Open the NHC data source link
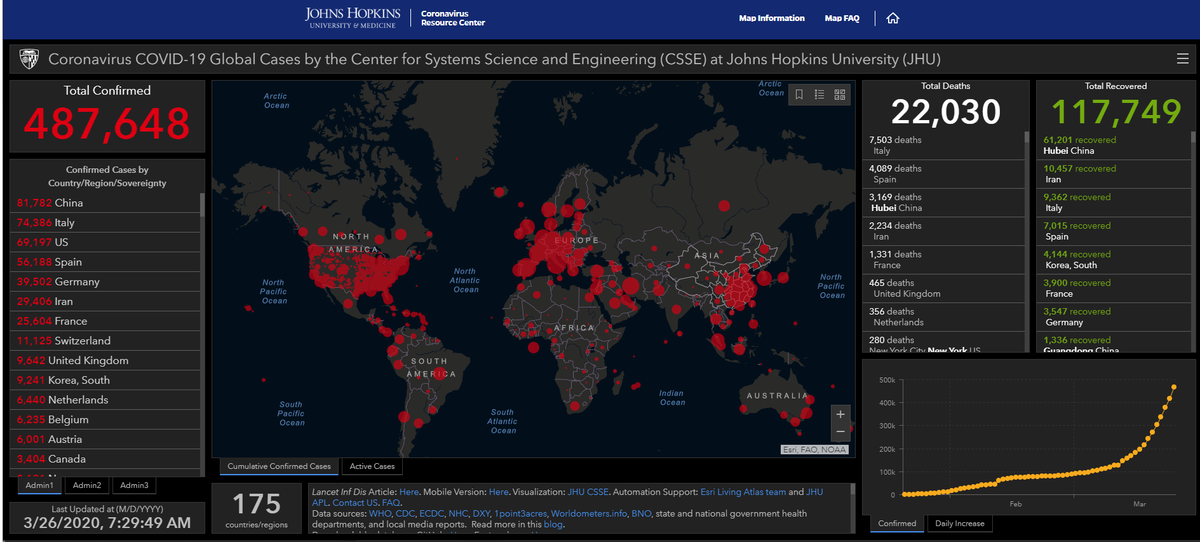Screen dimensions: 1200x542 click(458, 514)
